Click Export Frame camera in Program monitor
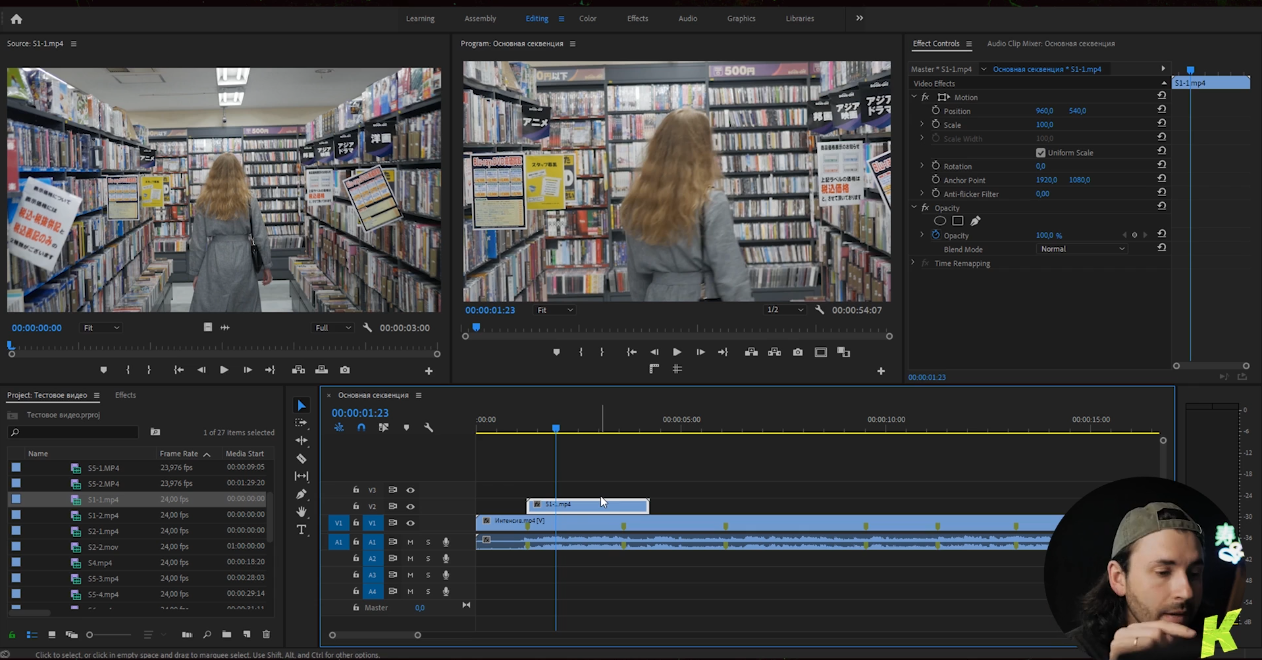Viewport: 1262px width, 660px height. (797, 352)
